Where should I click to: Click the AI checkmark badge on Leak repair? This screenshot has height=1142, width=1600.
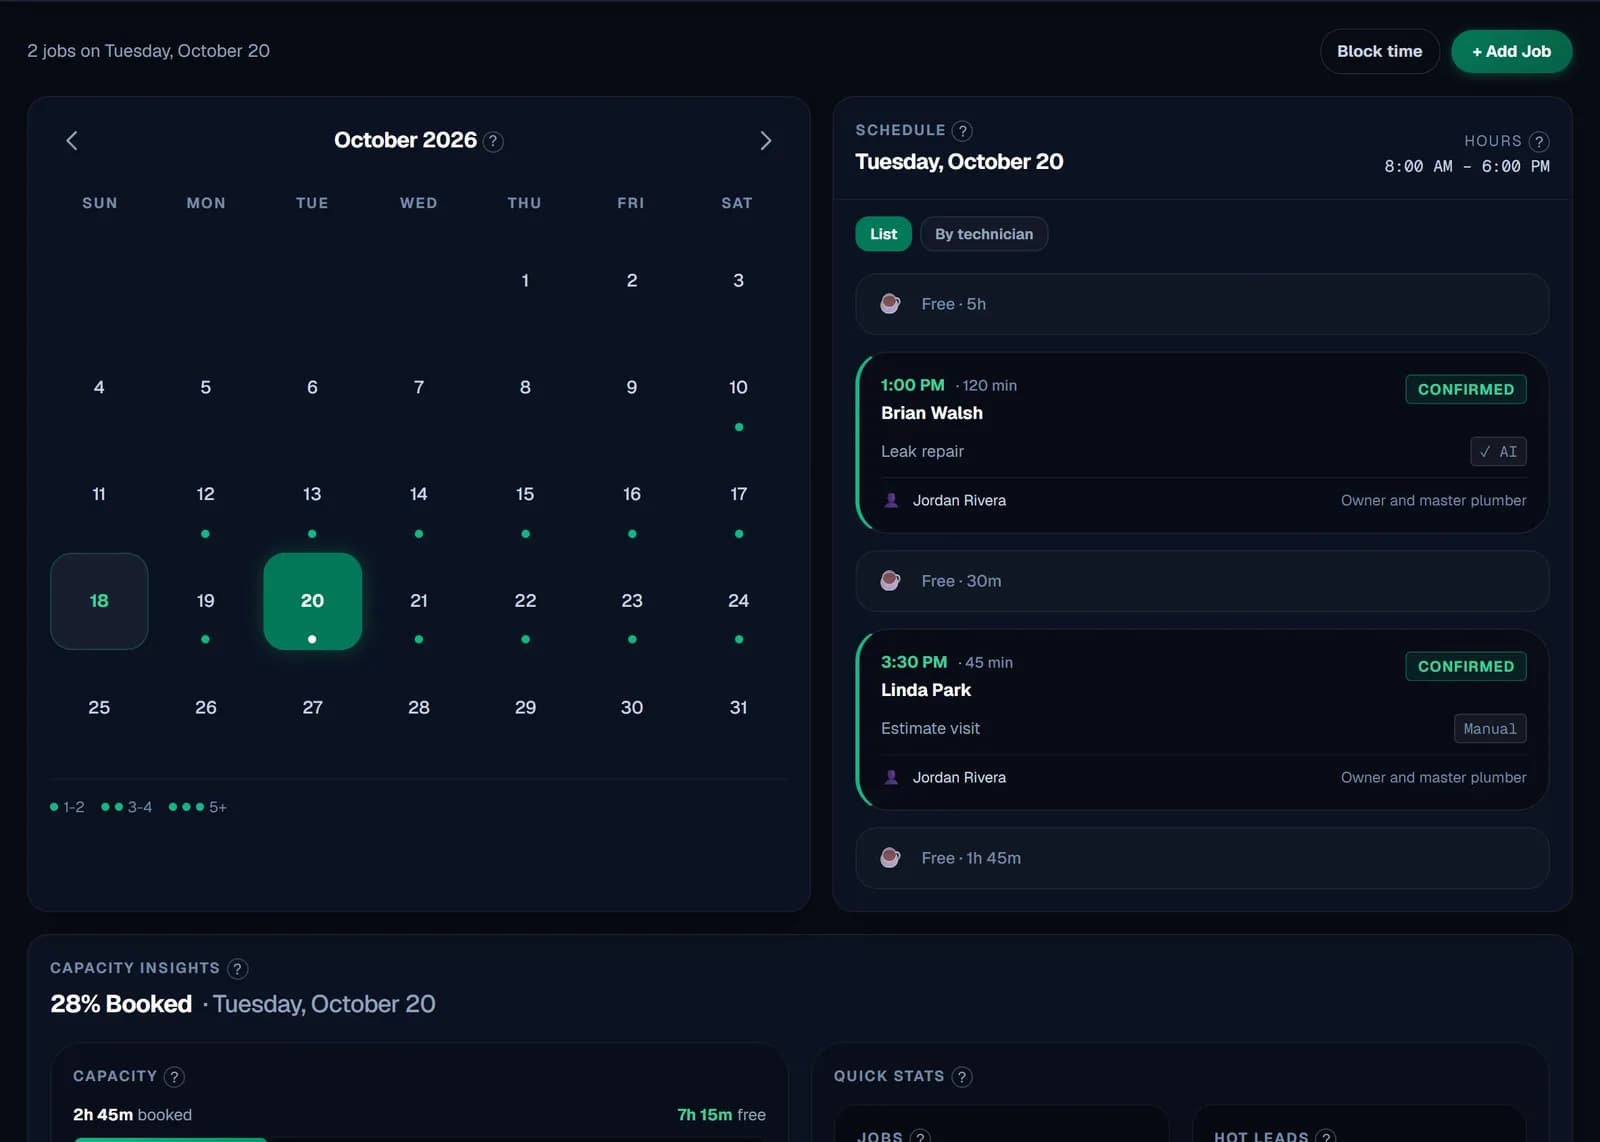click(1498, 452)
